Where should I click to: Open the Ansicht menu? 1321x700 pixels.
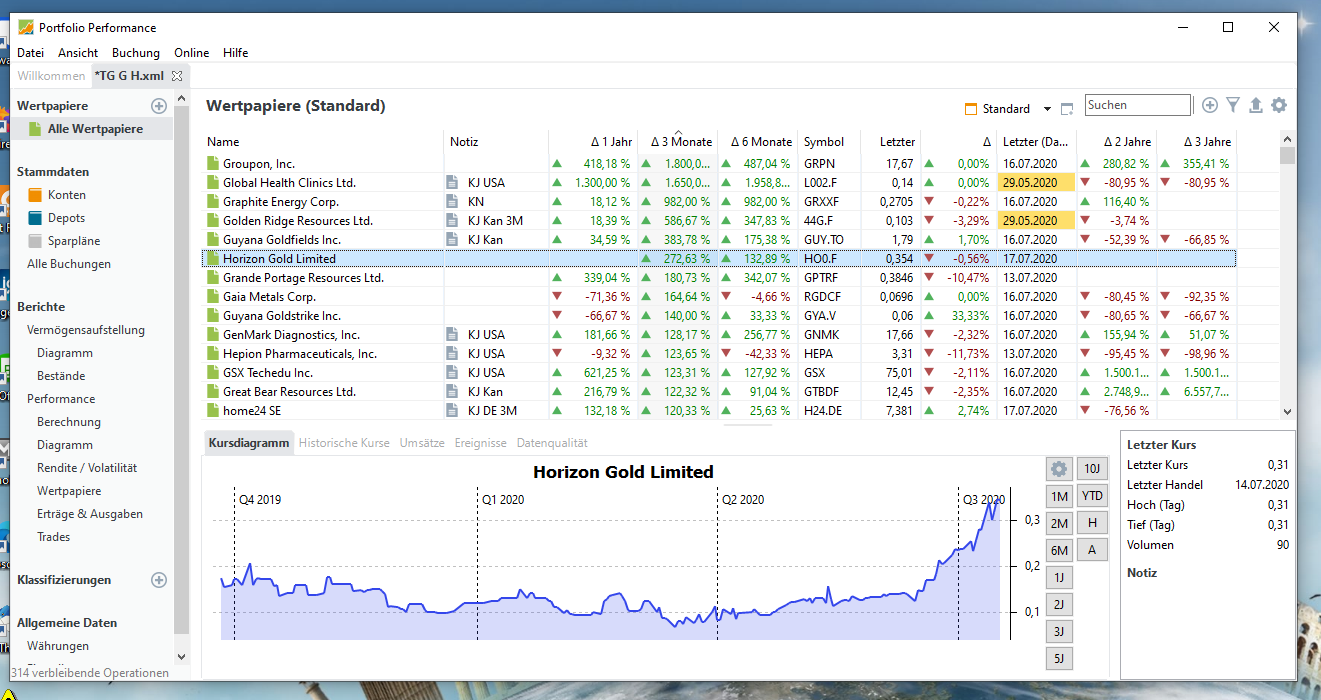click(78, 53)
